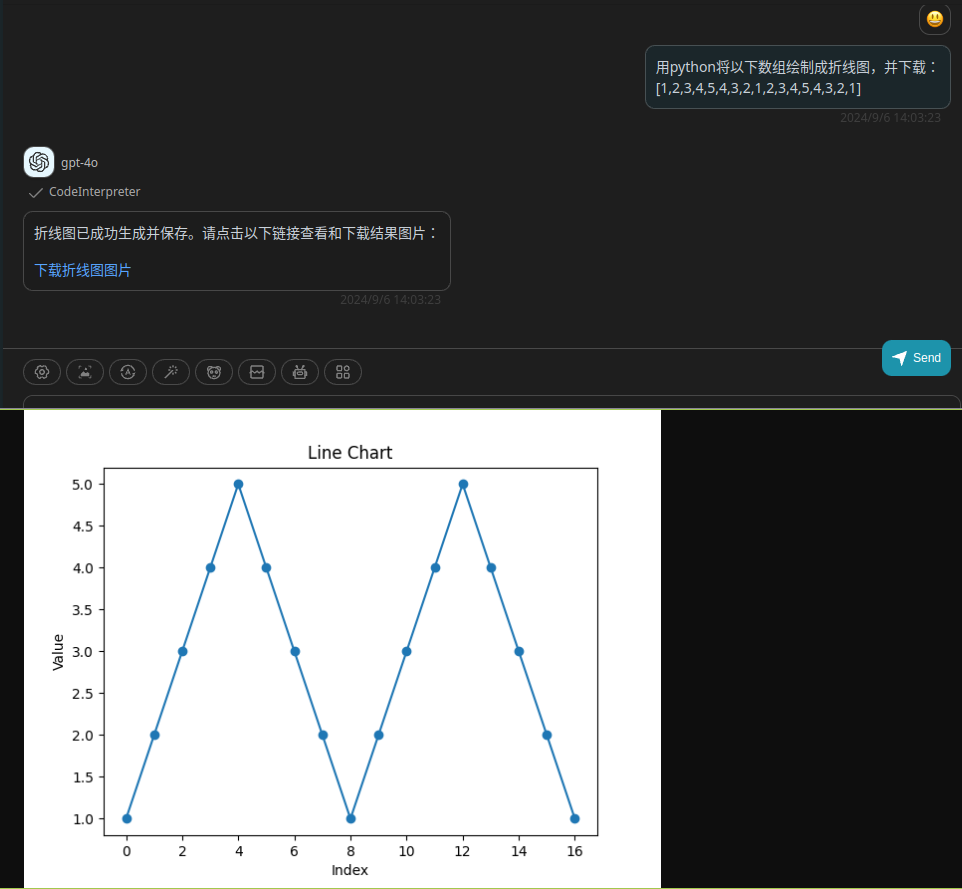Click the assistant reply about saved chart
Viewport: 962px width, 889px height.
(237, 251)
